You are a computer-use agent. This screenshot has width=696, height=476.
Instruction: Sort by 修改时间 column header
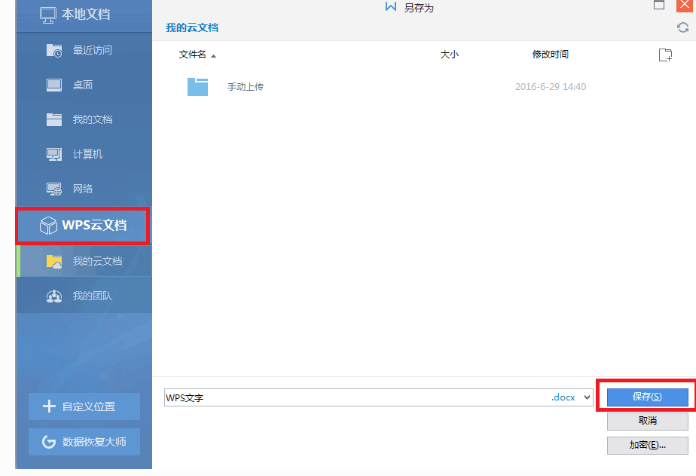click(x=550, y=55)
